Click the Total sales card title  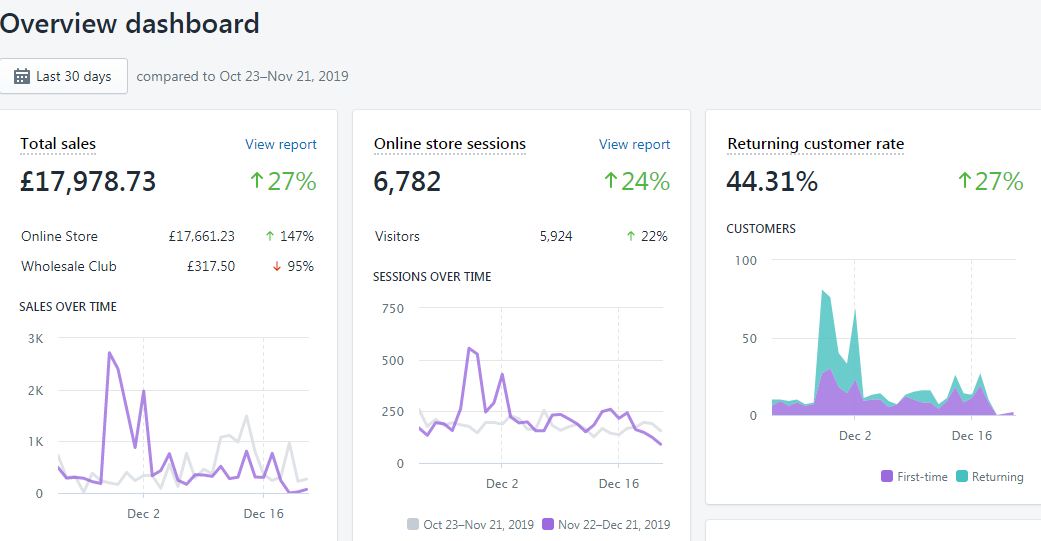[x=58, y=143]
